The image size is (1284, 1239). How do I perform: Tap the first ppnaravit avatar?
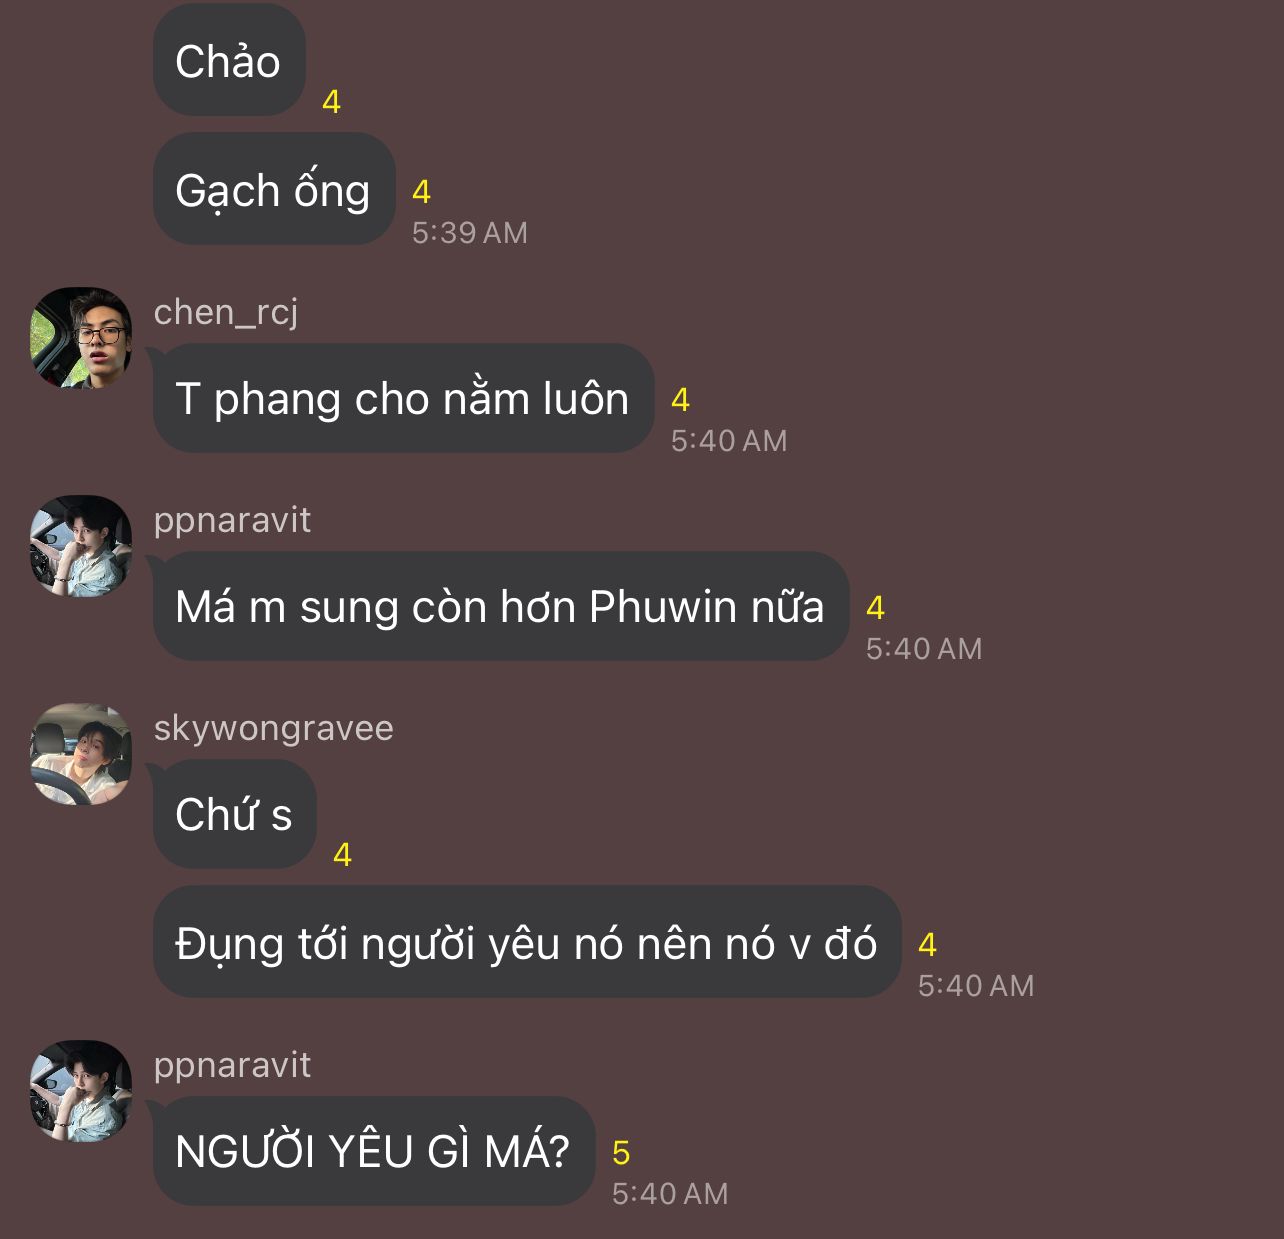[81, 546]
